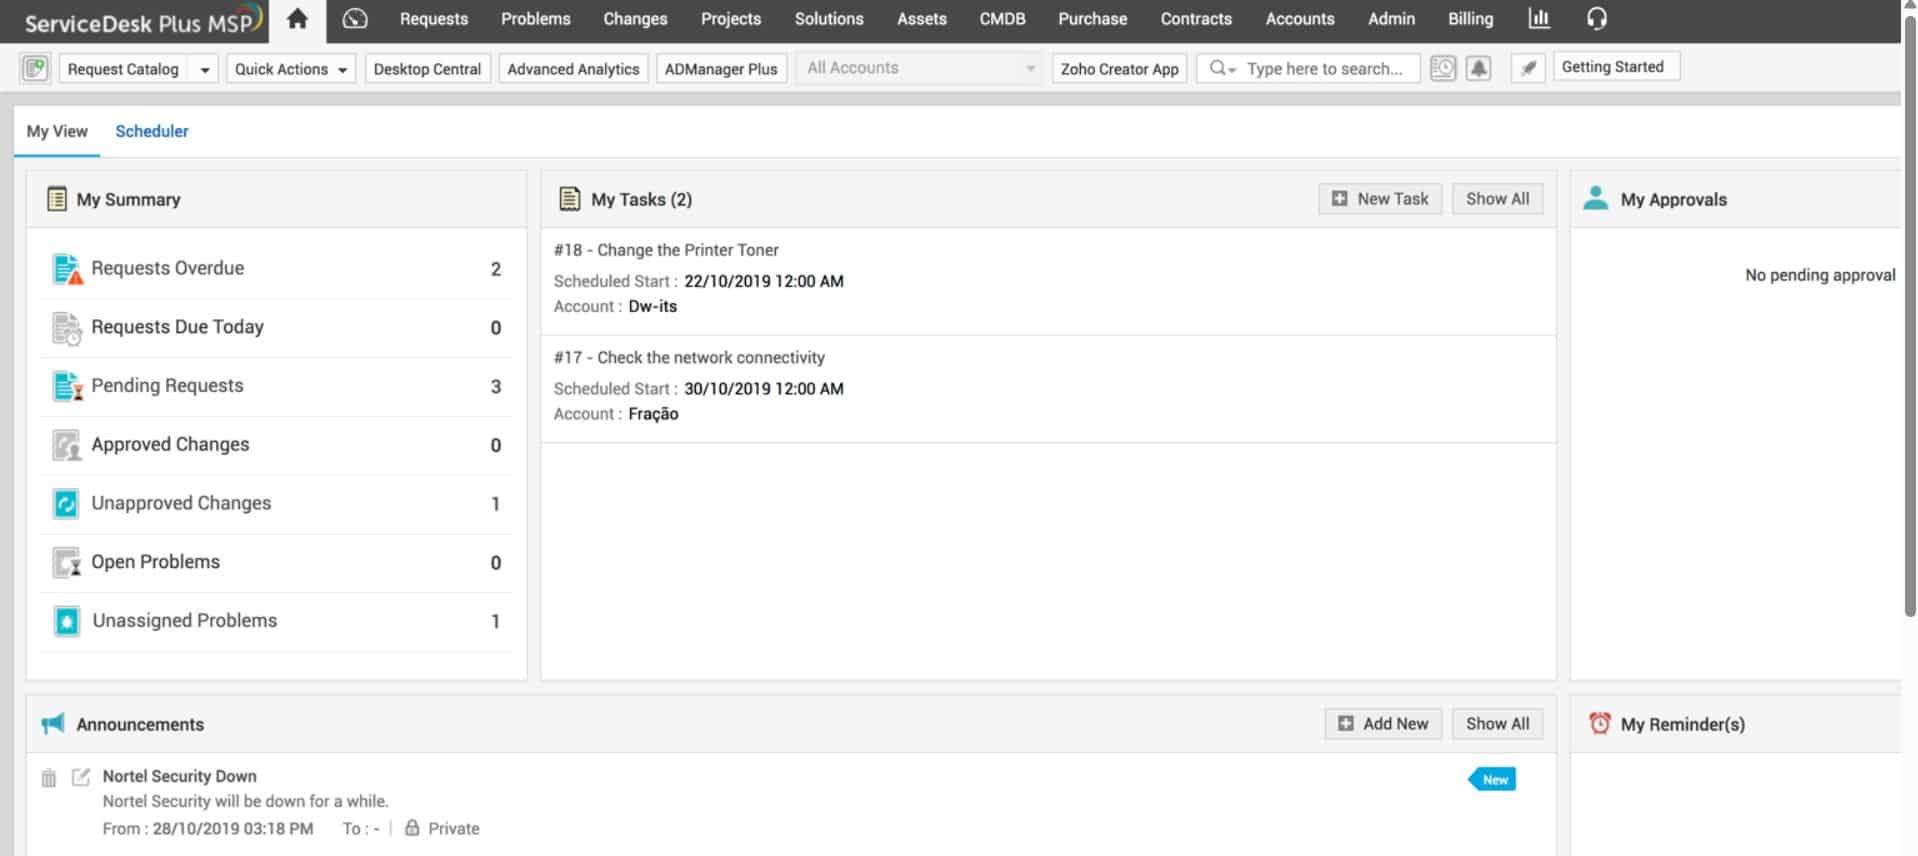Click the Open Problems icon
Viewport: 1918px width, 856px height.
[67, 562]
